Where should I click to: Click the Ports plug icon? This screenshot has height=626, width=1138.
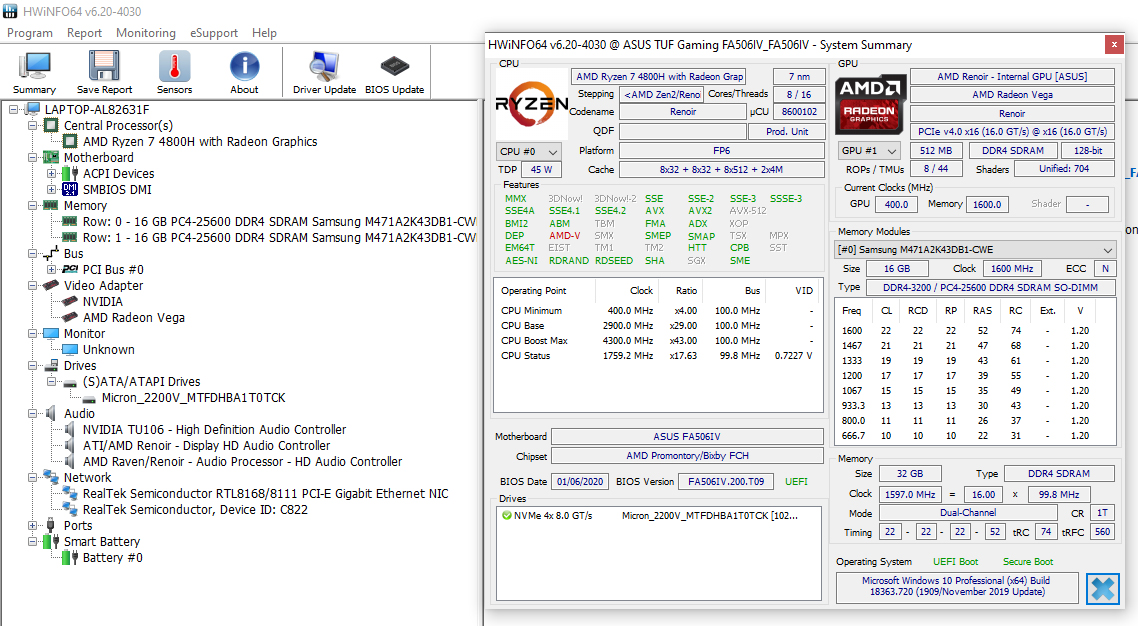[x=50, y=525]
